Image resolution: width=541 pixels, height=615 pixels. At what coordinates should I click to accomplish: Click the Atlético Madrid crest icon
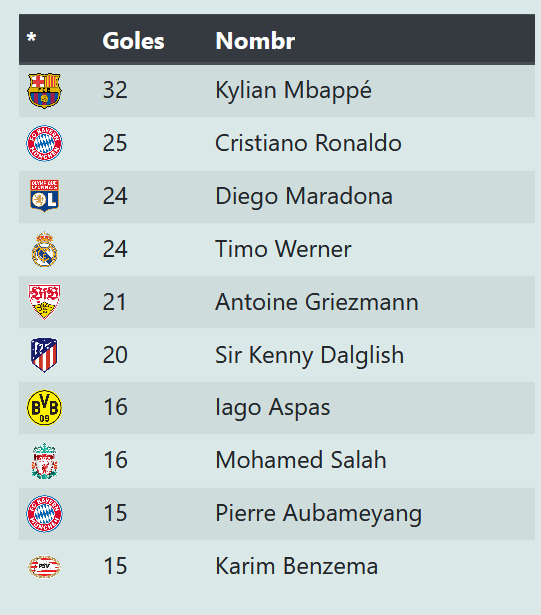coord(44,355)
